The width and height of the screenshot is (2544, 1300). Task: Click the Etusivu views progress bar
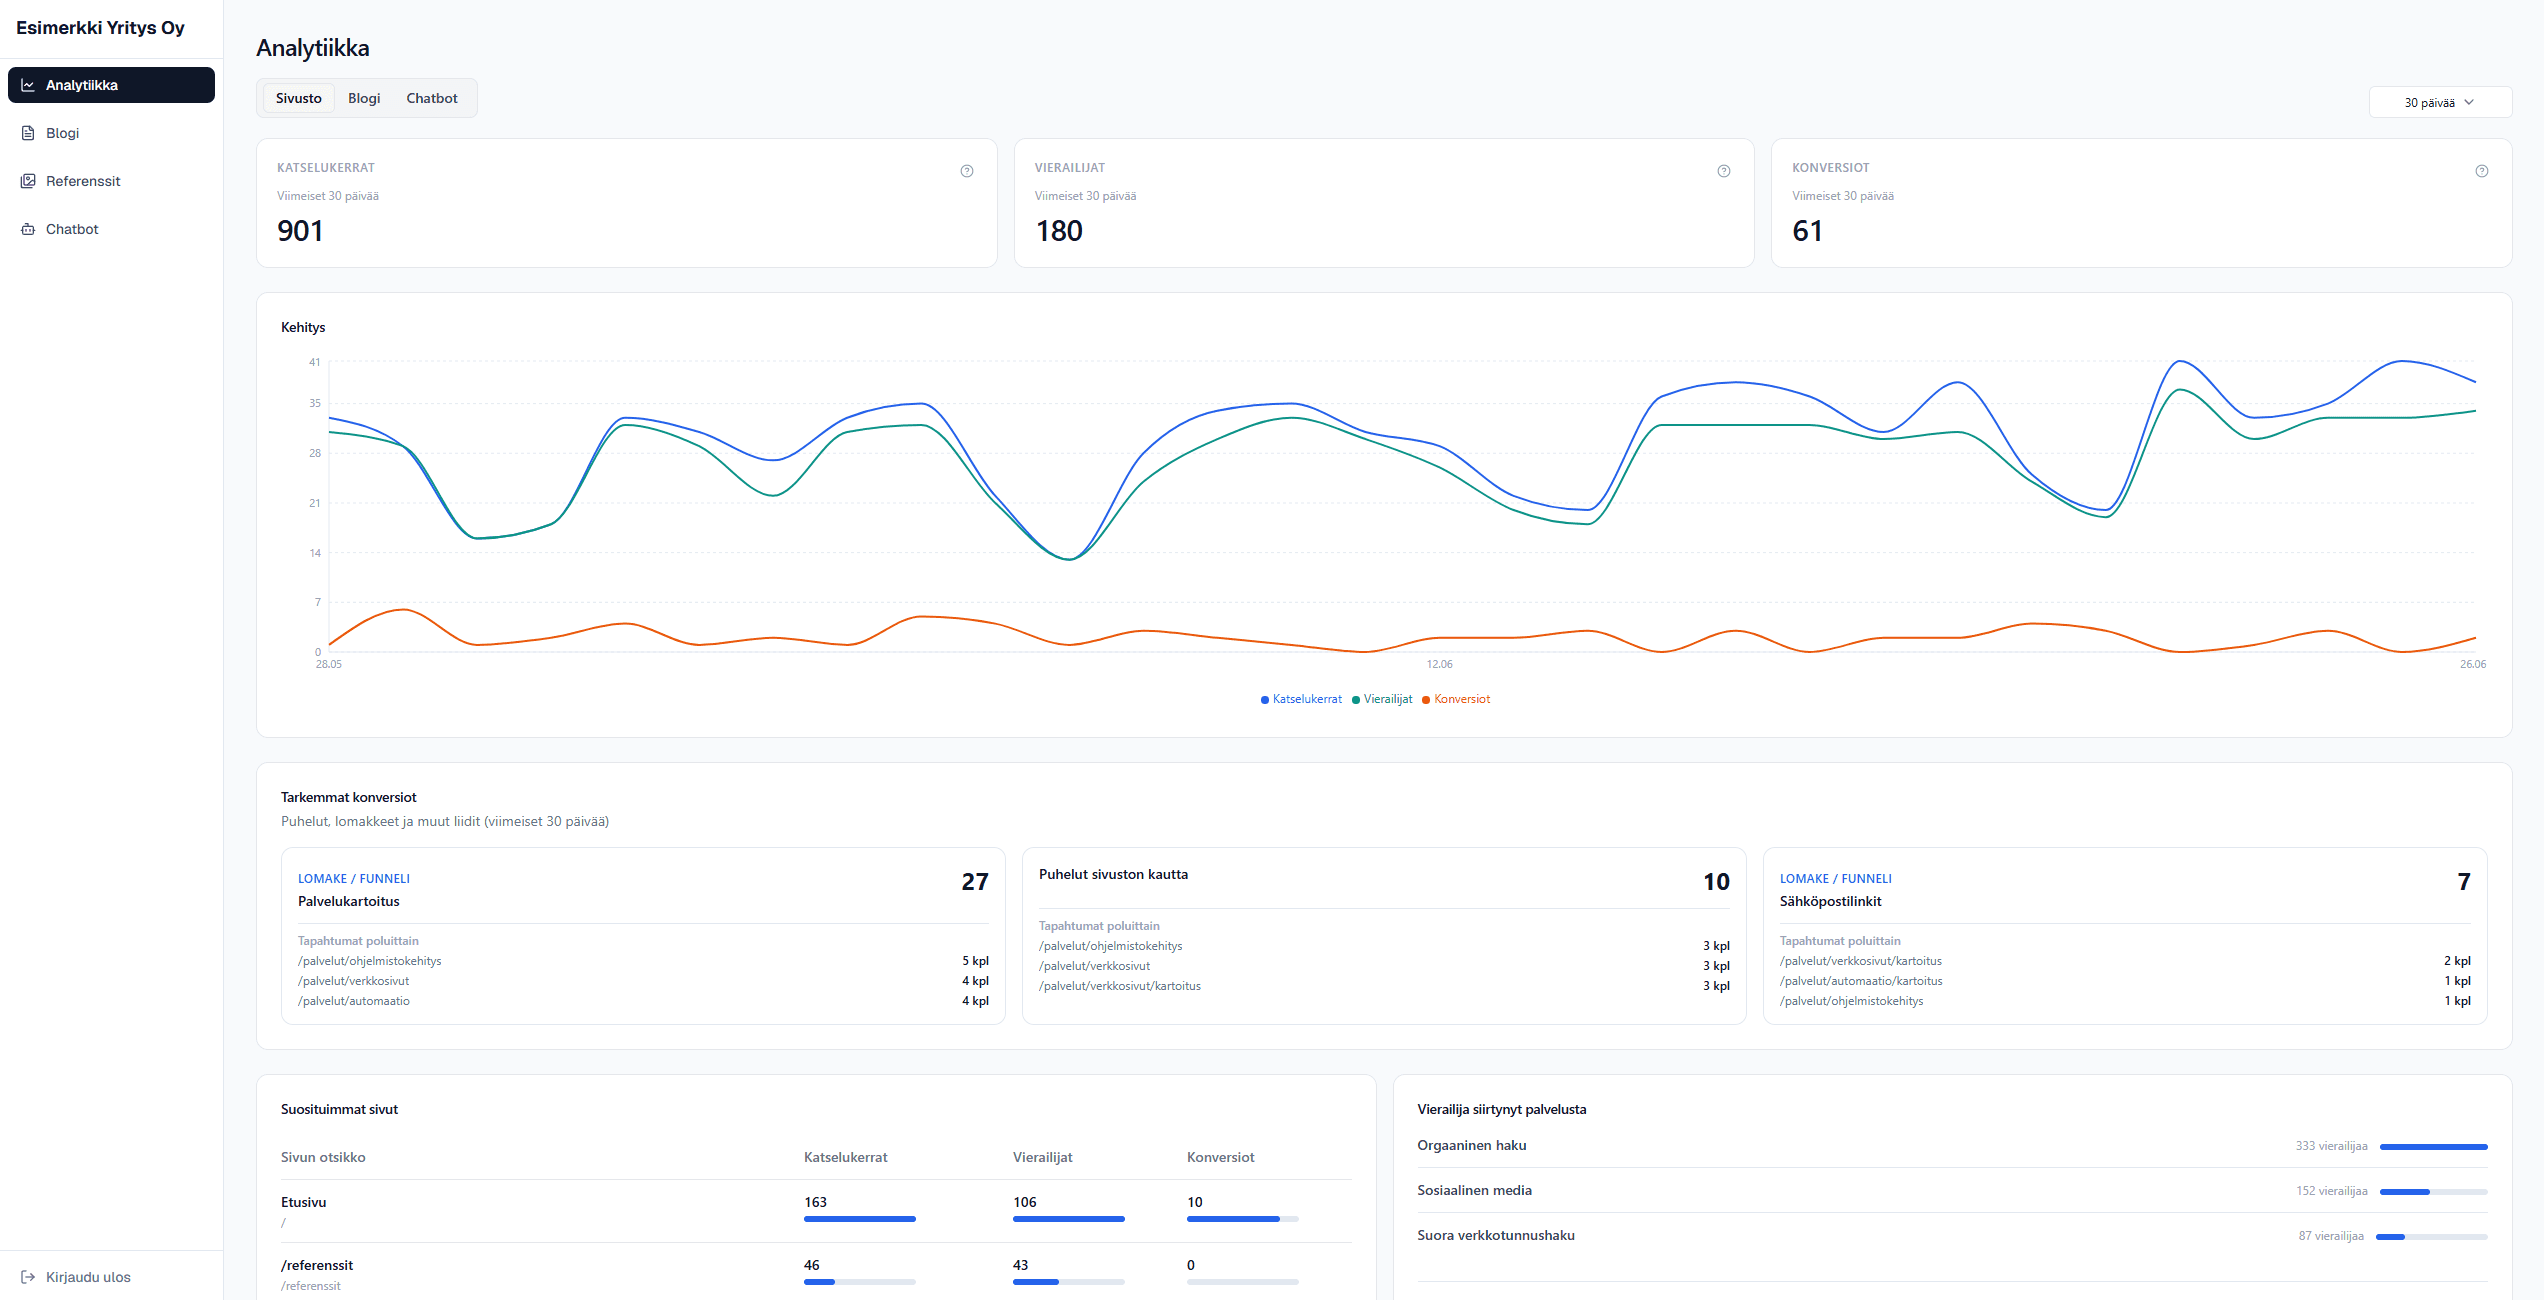pos(860,1219)
